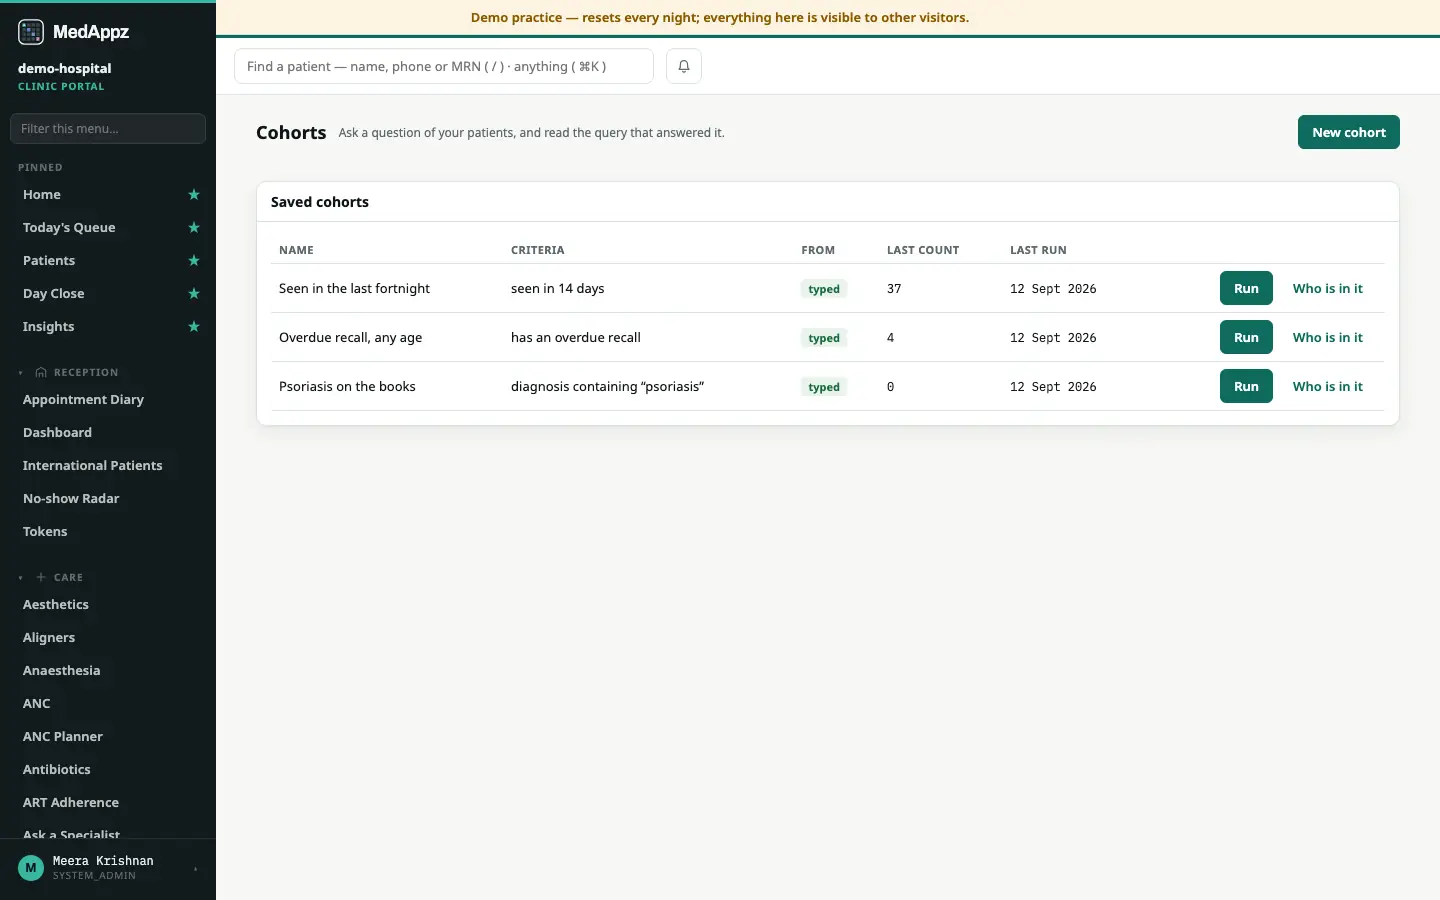Click the cohort name Overdue recall, any age
The height and width of the screenshot is (900, 1440).
coord(350,337)
